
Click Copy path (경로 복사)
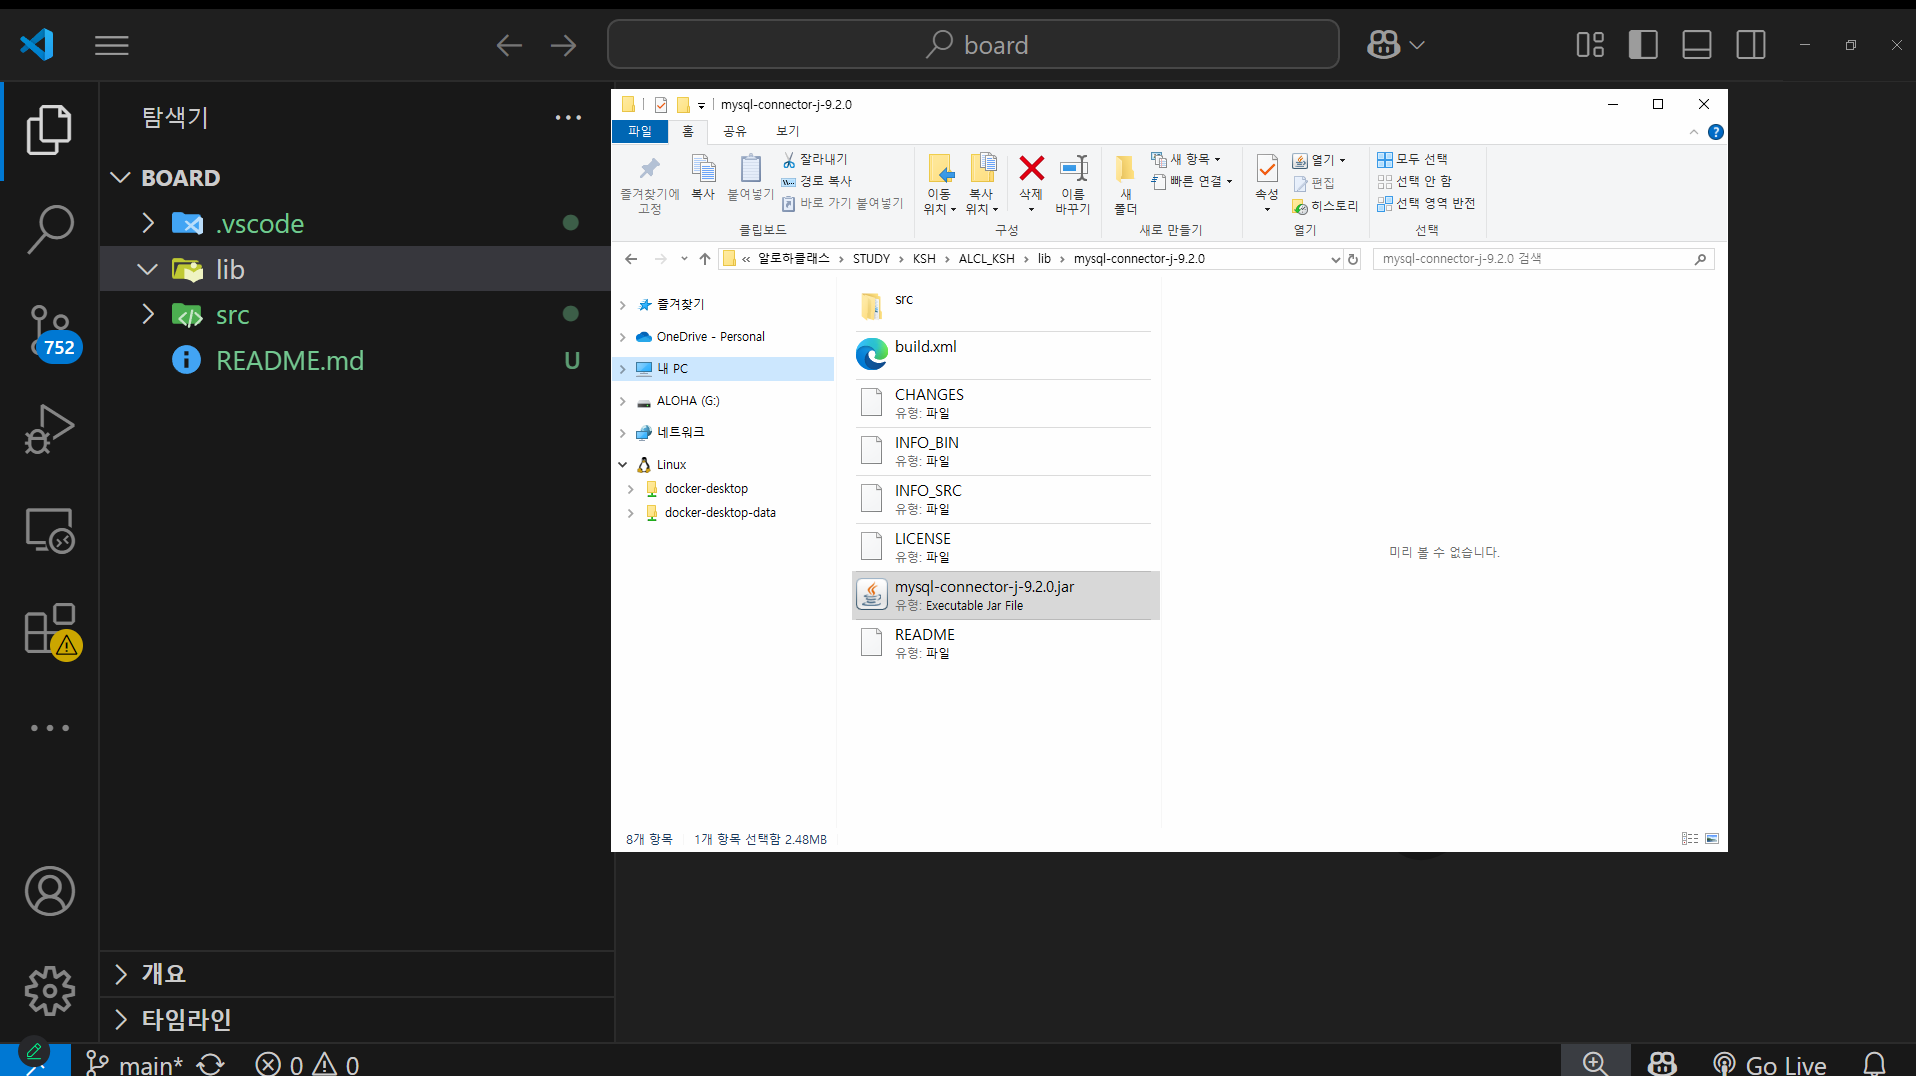coord(817,182)
